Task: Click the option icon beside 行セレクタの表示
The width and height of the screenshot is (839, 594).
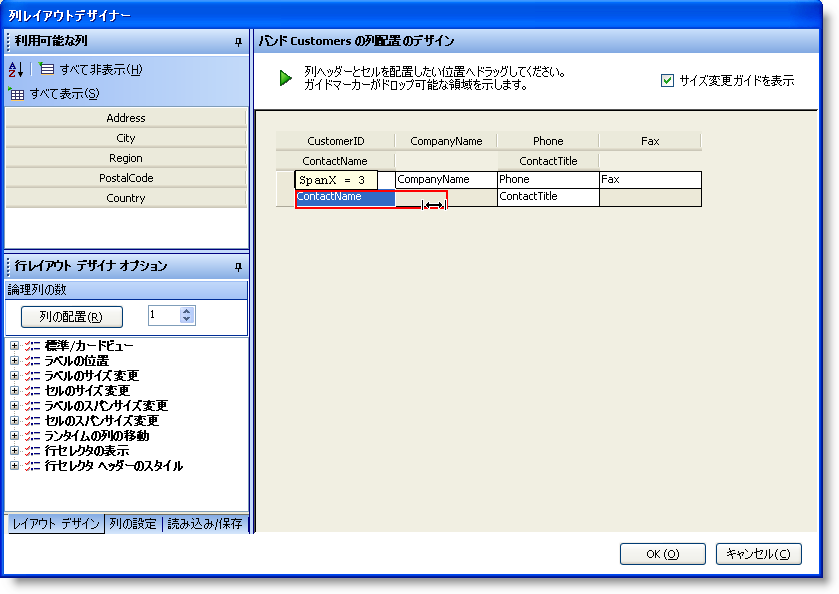Action: point(31,449)
